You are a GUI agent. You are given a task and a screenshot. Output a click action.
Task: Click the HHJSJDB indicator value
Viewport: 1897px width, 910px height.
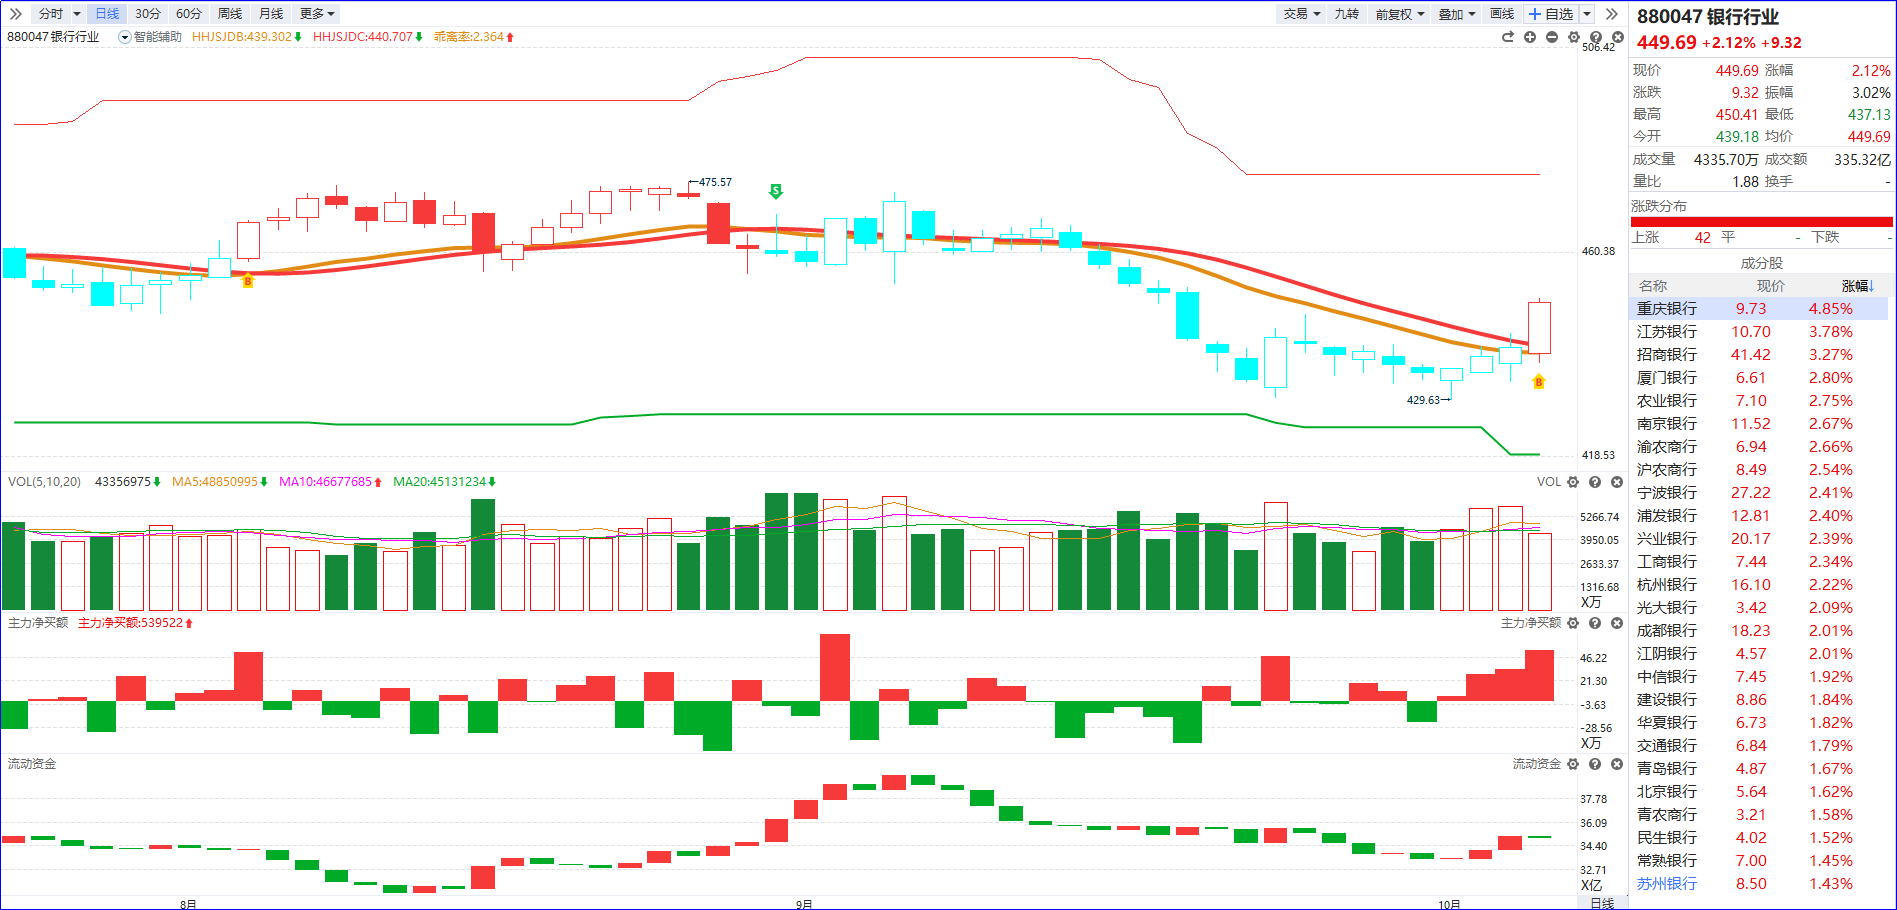[x=246, y=37]
